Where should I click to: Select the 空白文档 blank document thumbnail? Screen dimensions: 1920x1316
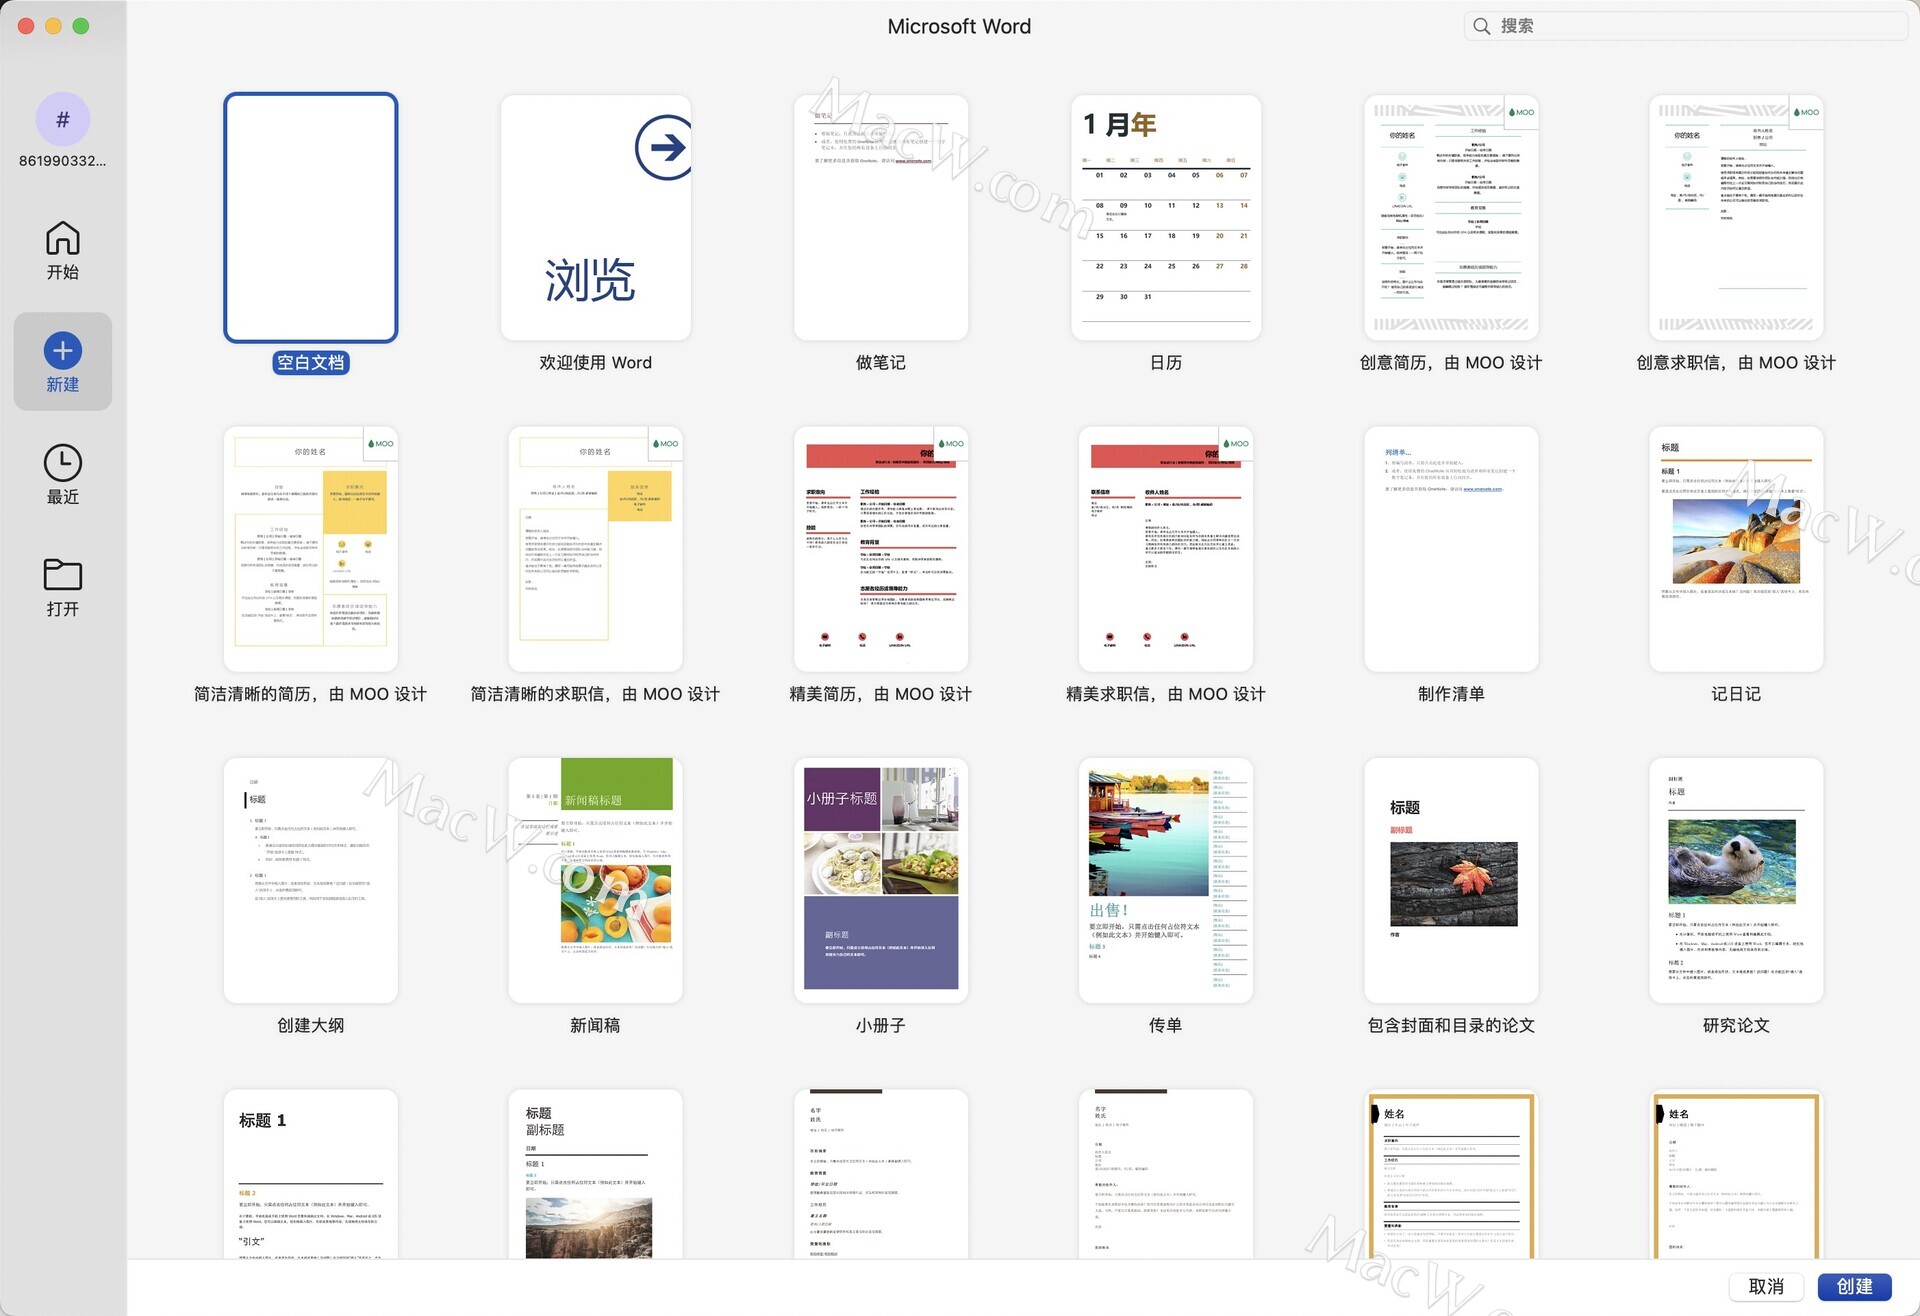311,218
